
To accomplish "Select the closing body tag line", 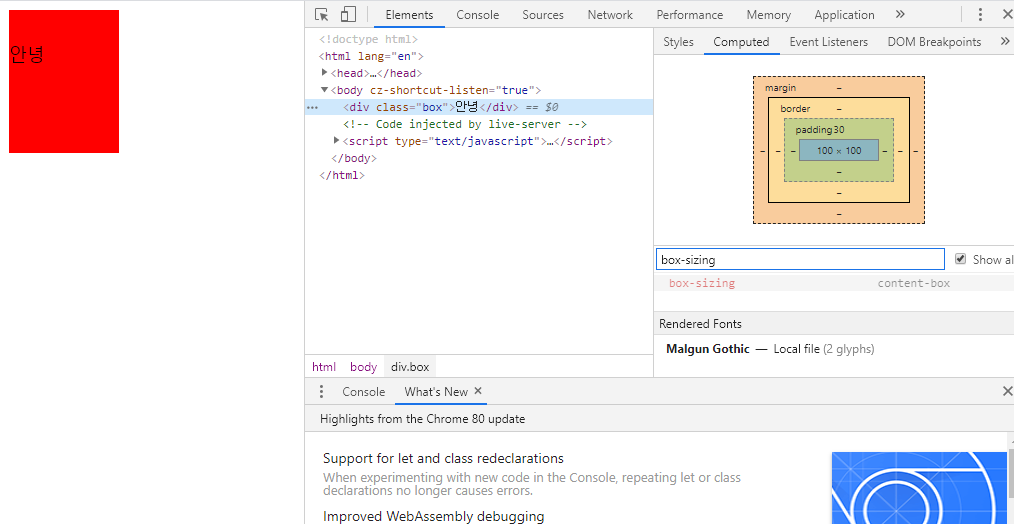I will [x=353, y=158].
